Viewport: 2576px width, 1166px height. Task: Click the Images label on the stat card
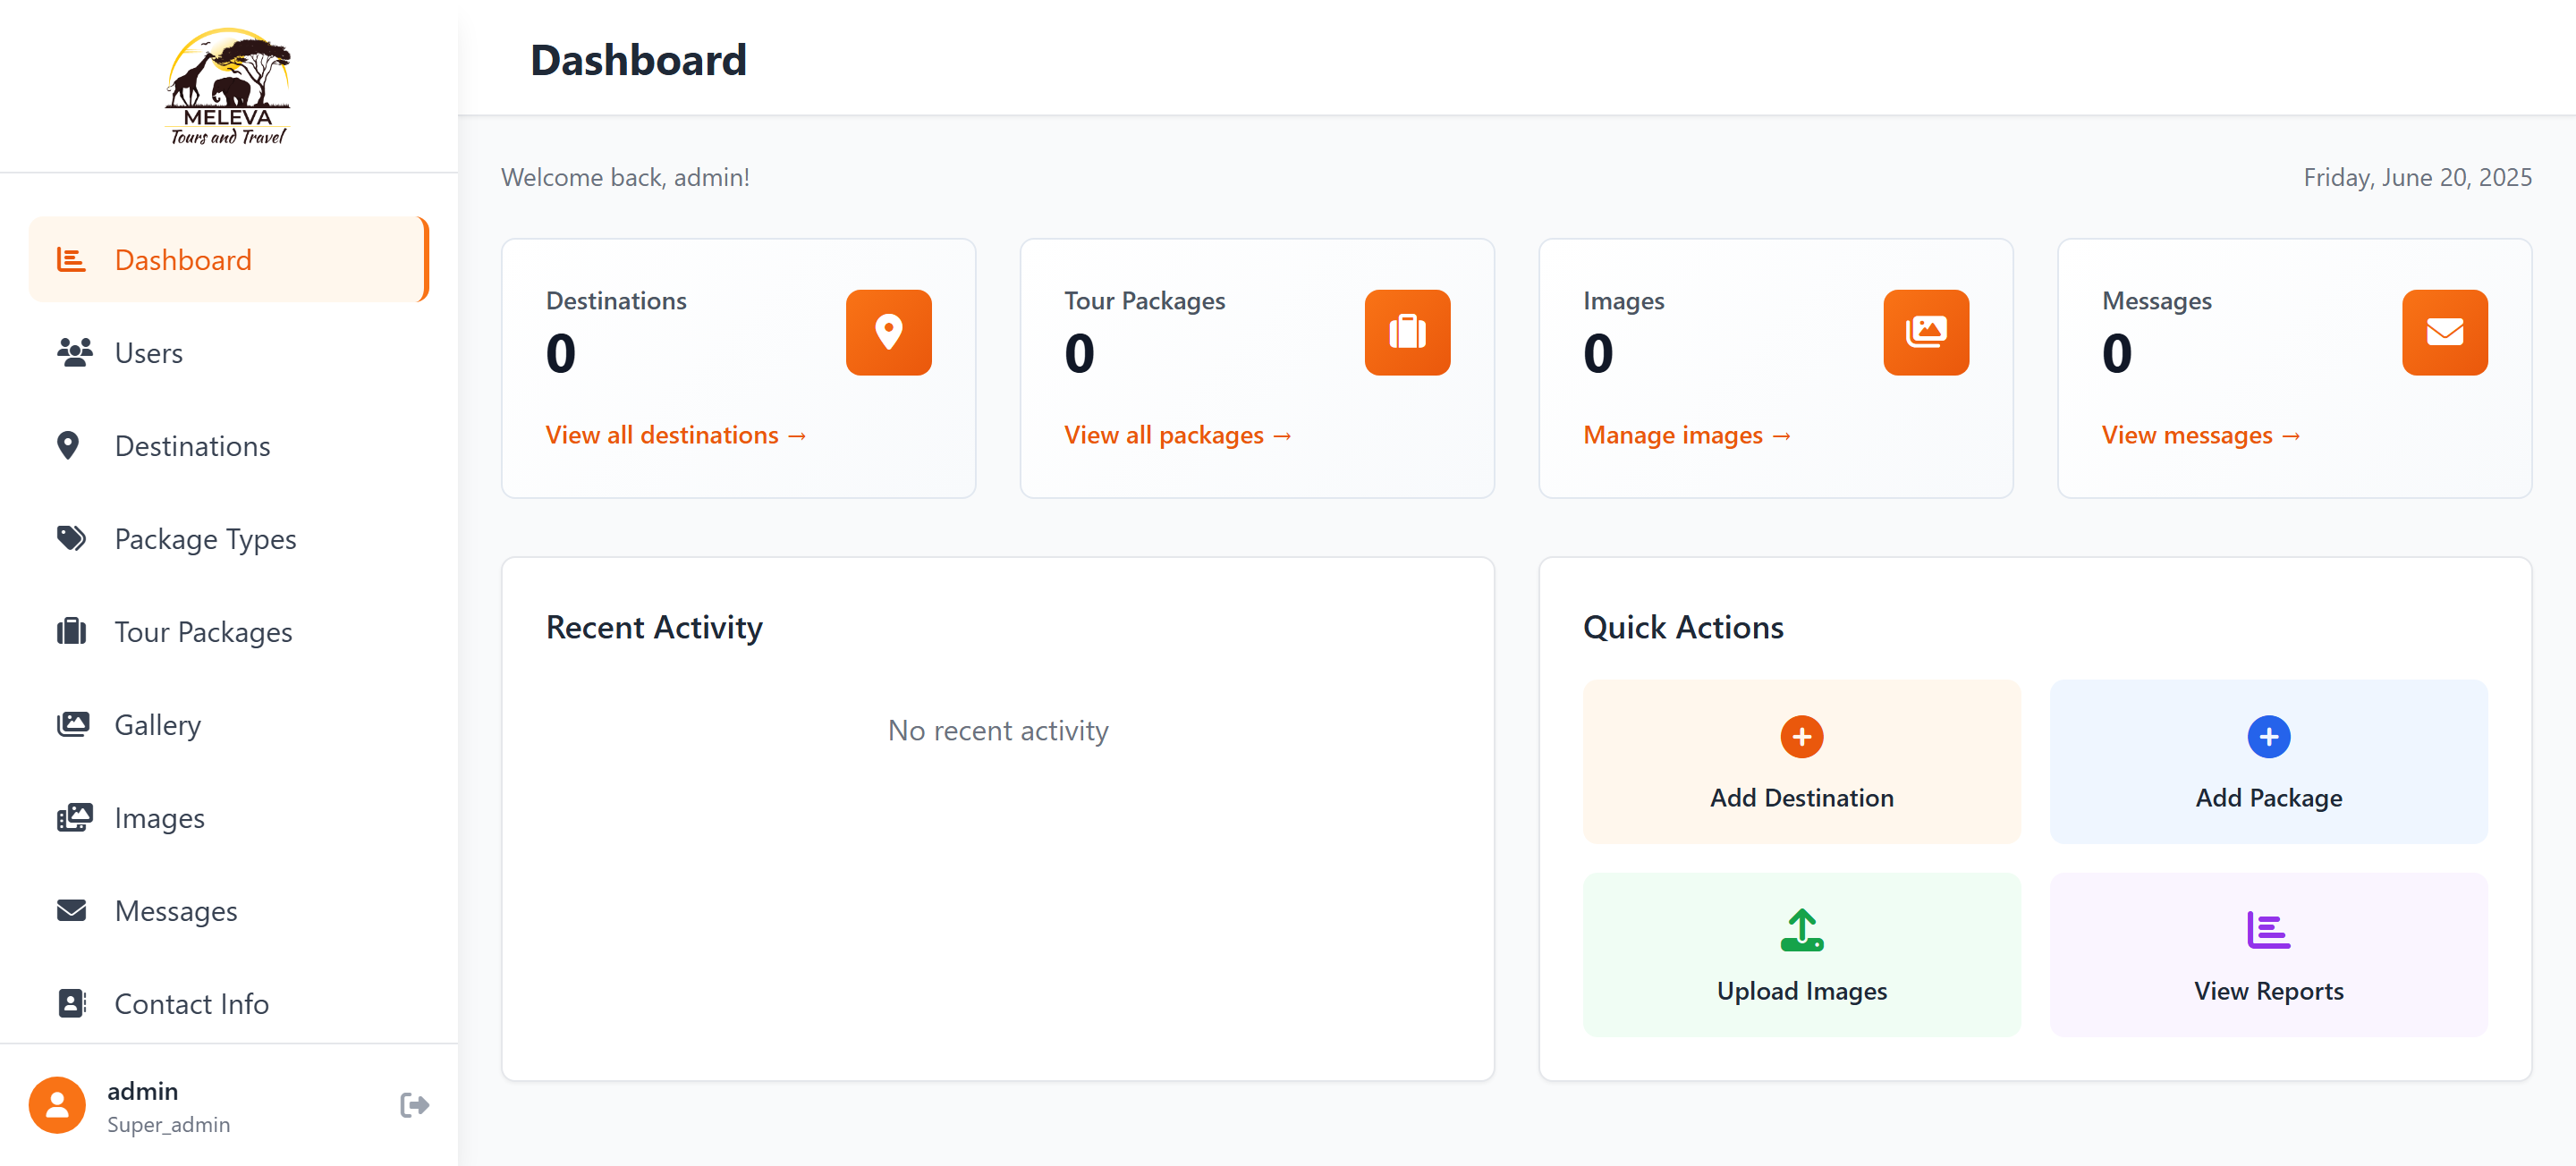[x=1623, y=301]
